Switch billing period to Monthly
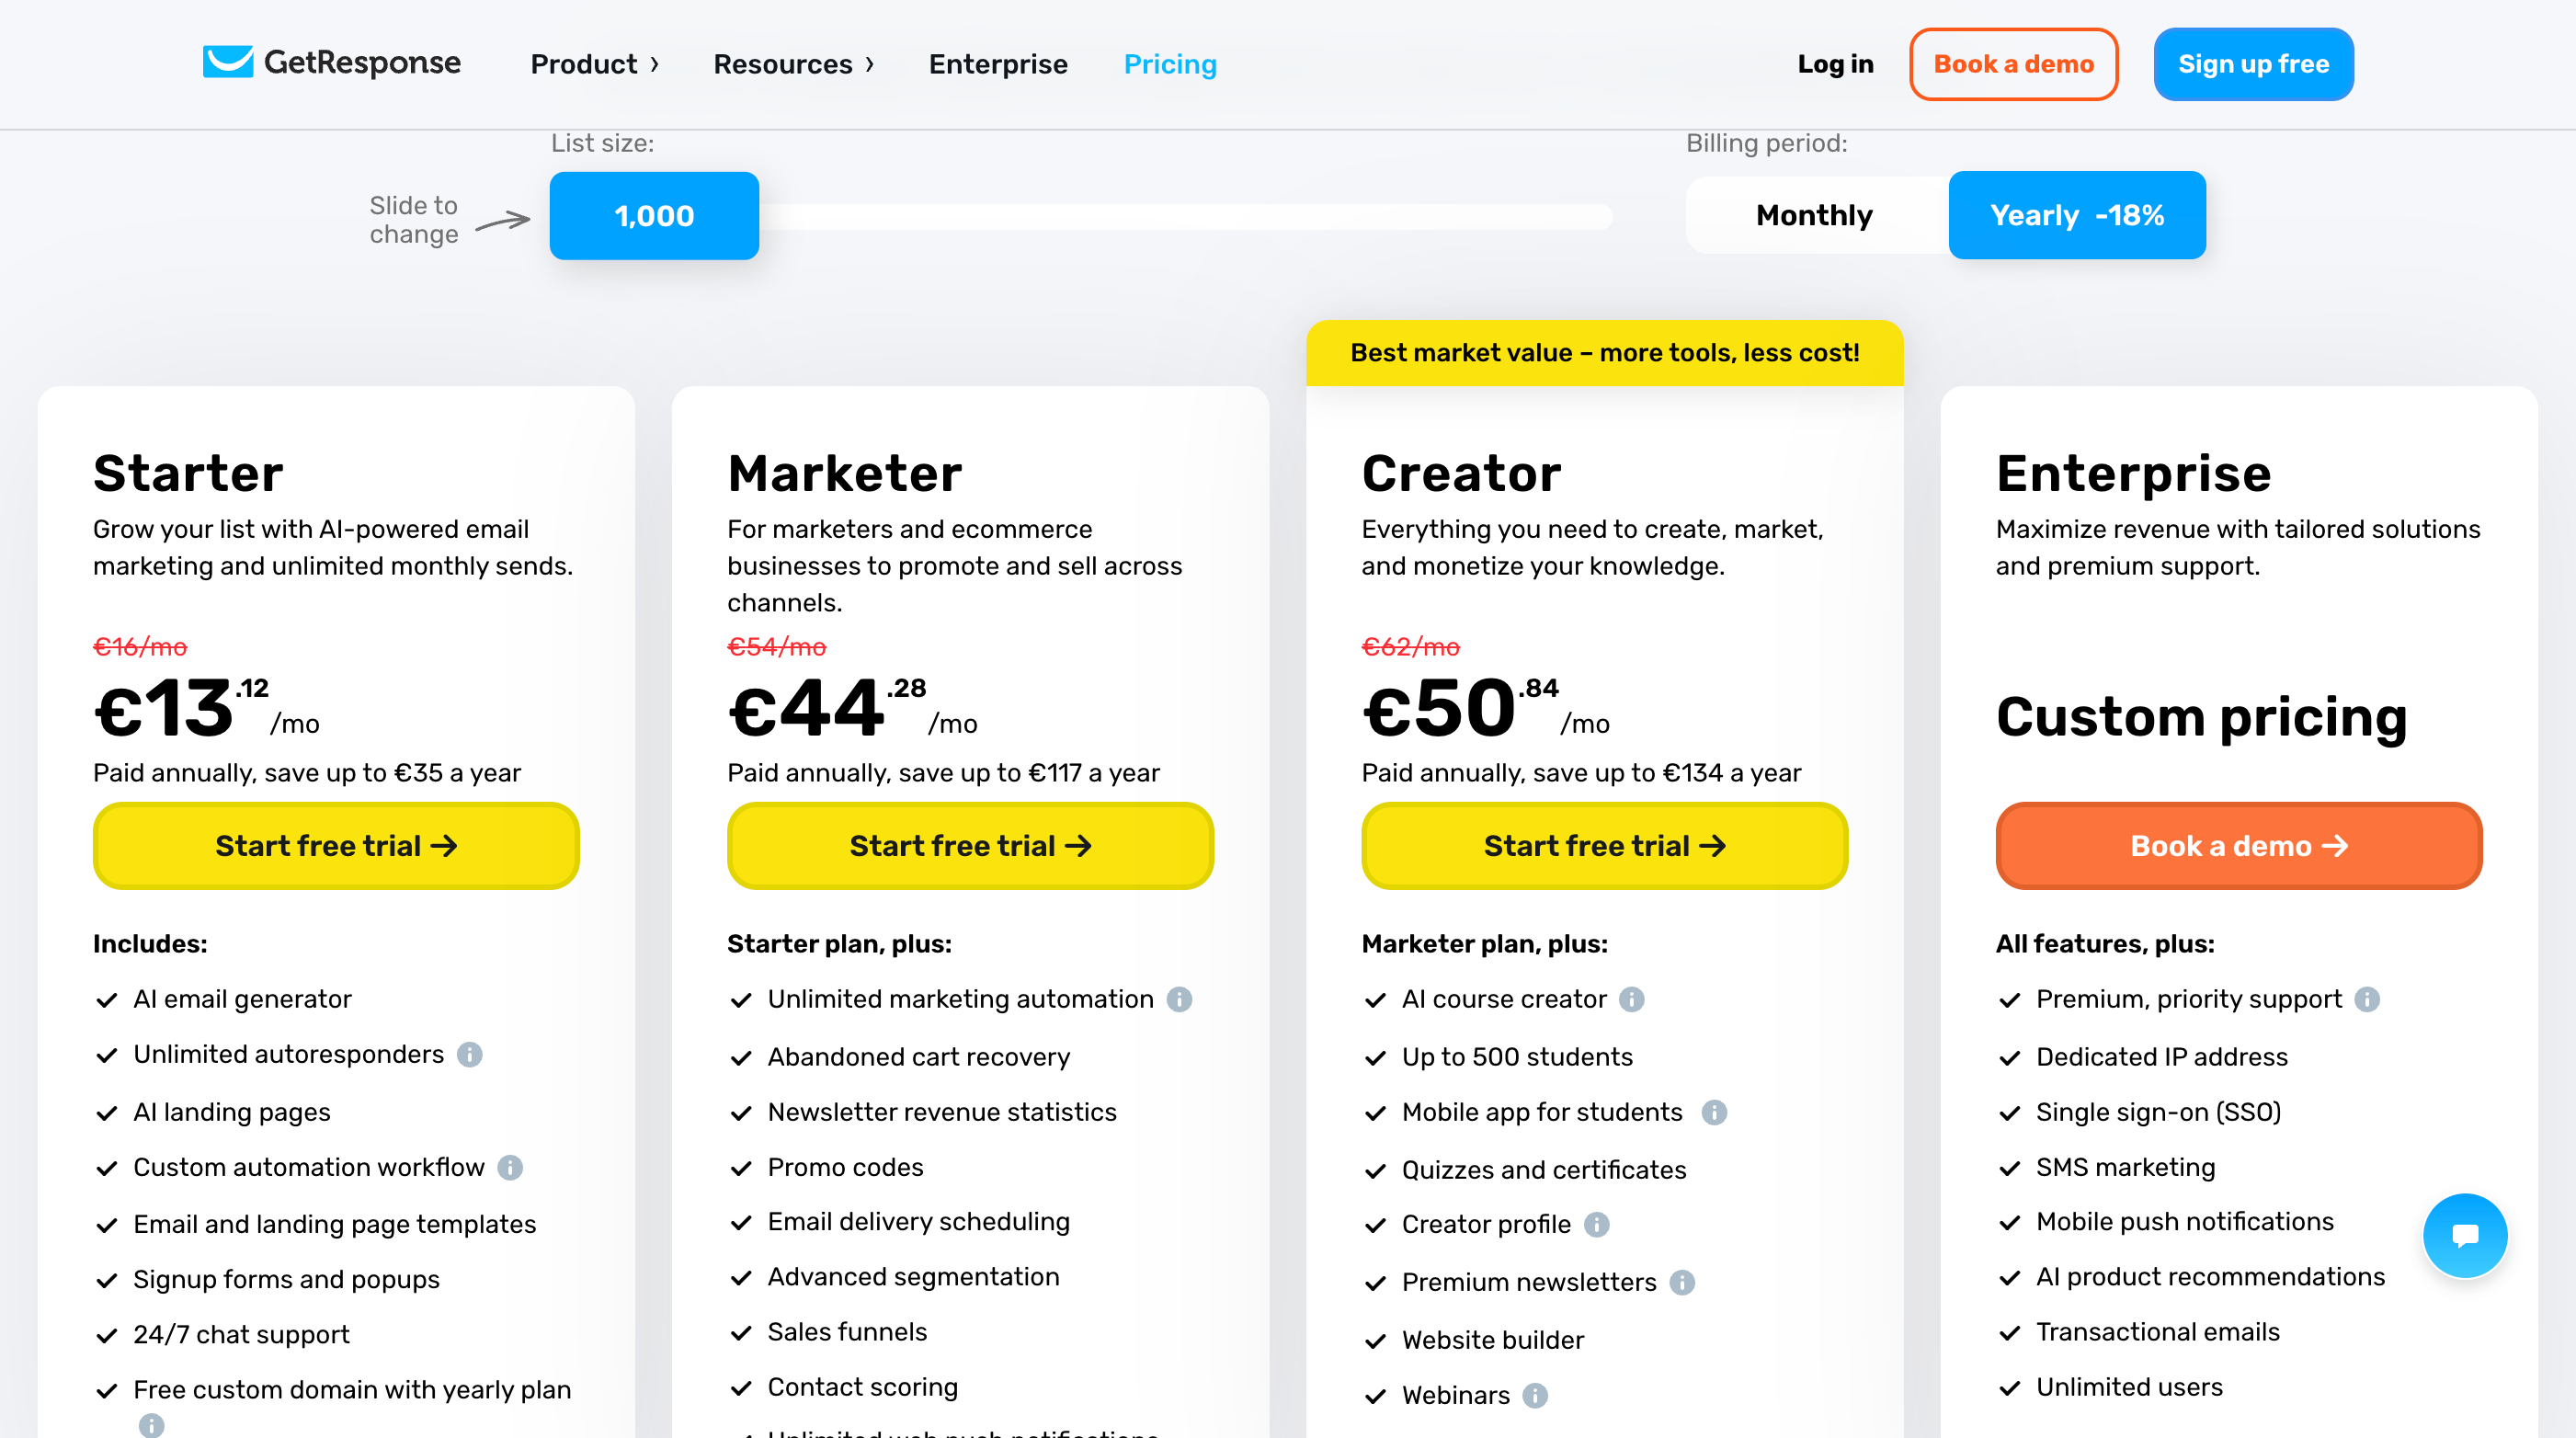The image size is (2576, 1438). 1814,216
